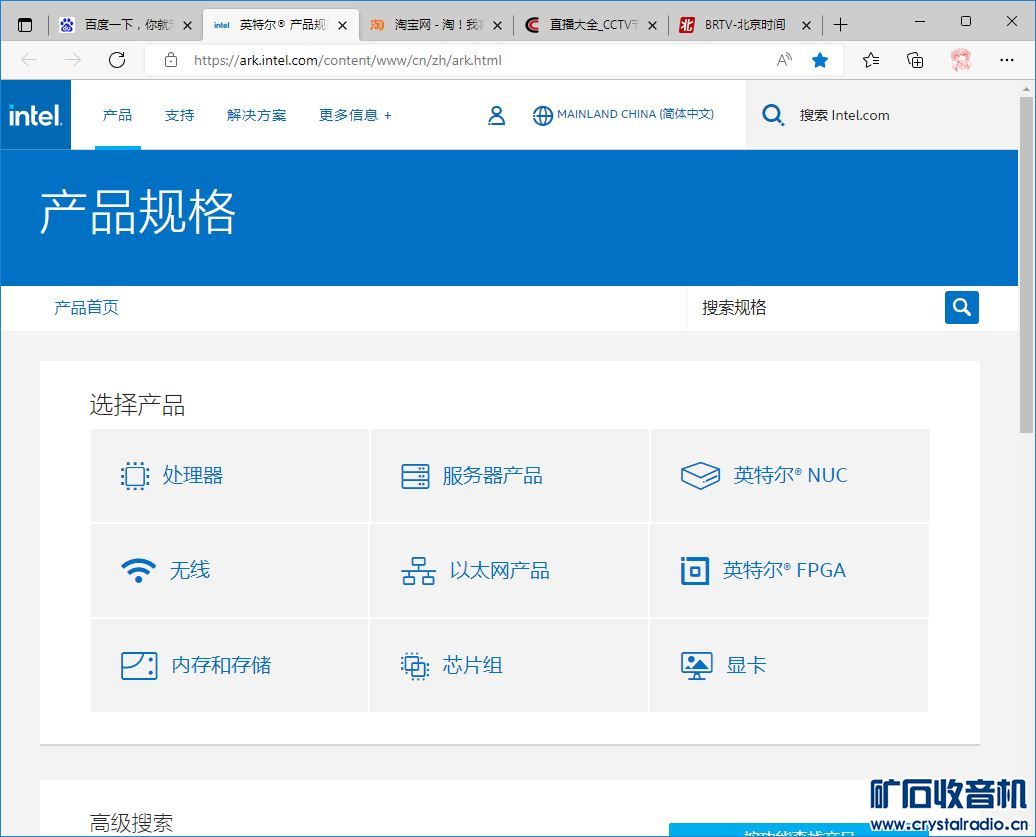Open browser Settings and more menu
The height and width of the screenshot is (837, 1036).
point(1007,60)
